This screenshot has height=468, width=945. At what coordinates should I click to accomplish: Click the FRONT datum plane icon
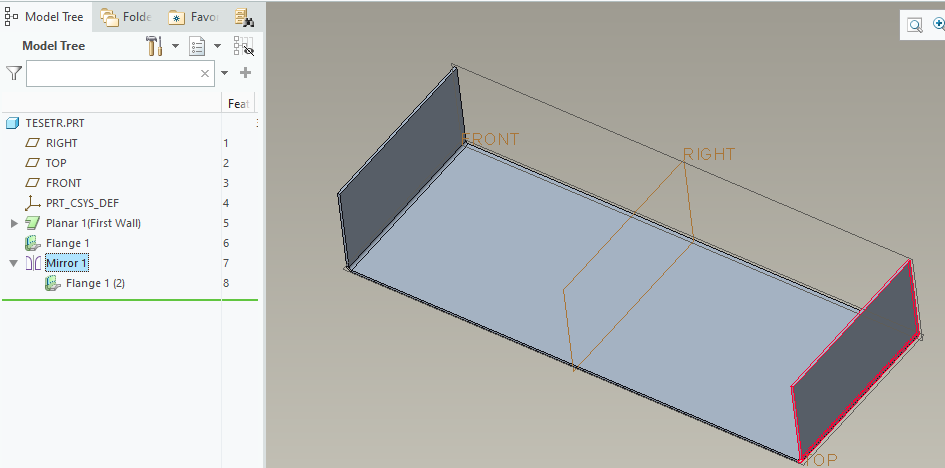click(32, 183)
